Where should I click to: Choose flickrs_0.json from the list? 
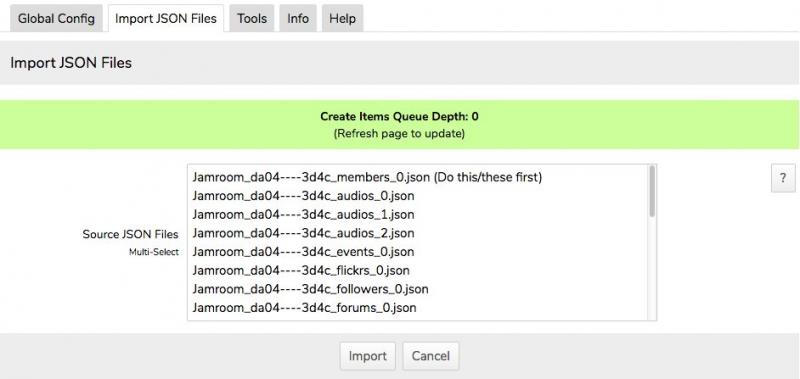click(x=417, y=271)
